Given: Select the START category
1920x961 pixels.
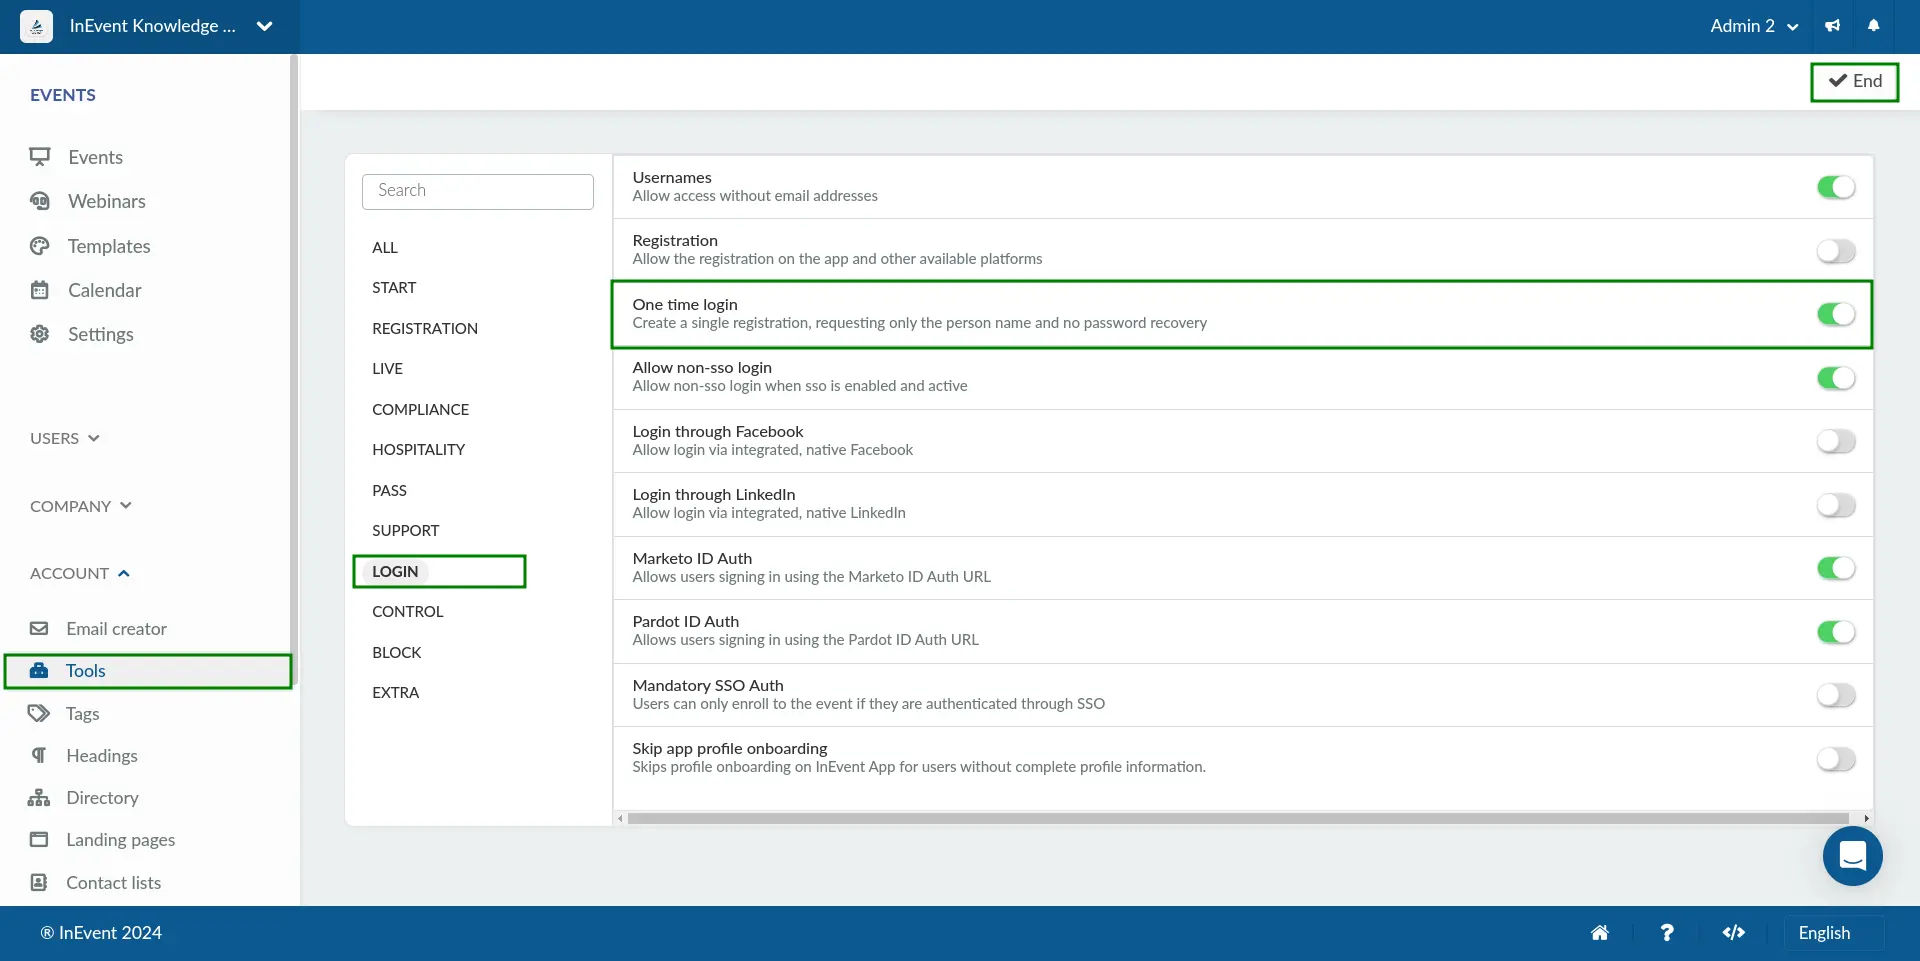Looking at the screenshot, I should [394, 288].
